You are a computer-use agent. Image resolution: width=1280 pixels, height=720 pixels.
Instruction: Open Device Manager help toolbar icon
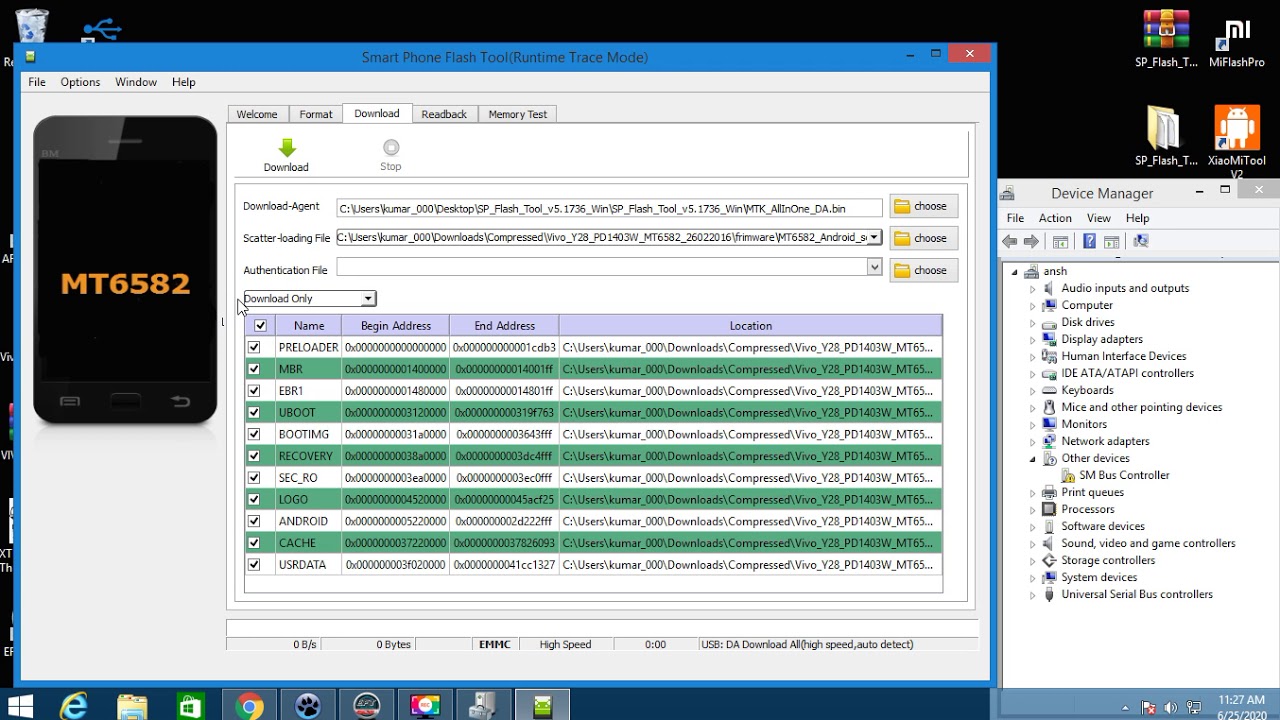coord(1089,241)
